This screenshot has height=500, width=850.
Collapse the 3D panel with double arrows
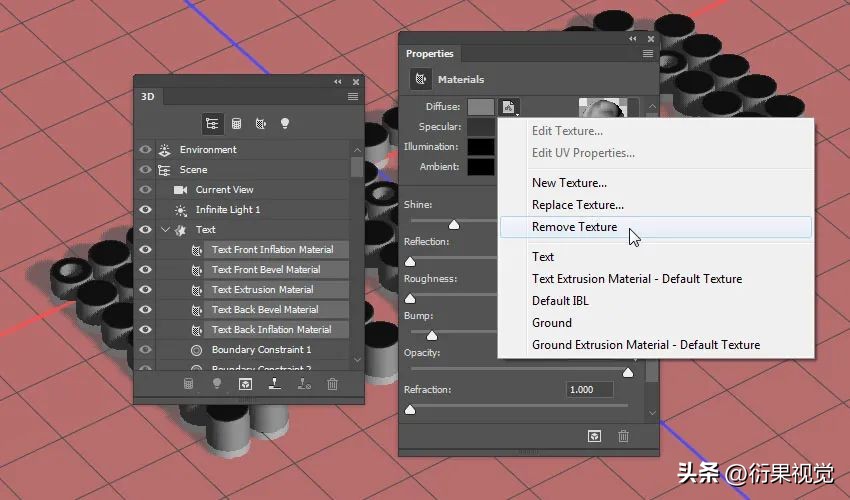pyautogui.click(x=338, y=81)
